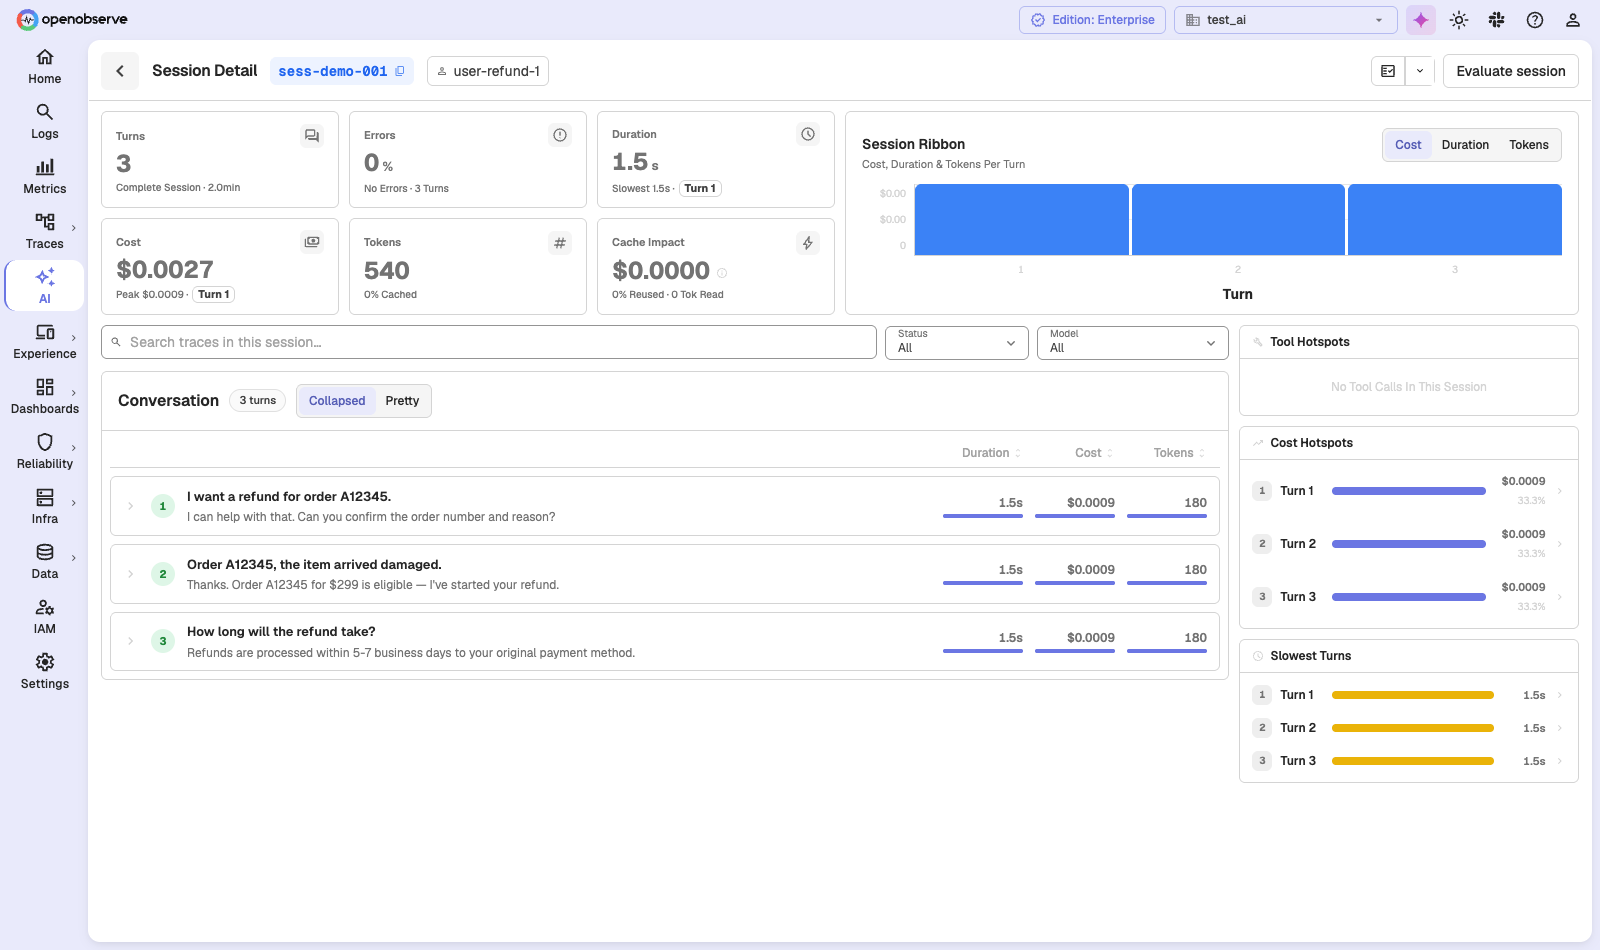Sort conversation by Tokens column

1179,453
